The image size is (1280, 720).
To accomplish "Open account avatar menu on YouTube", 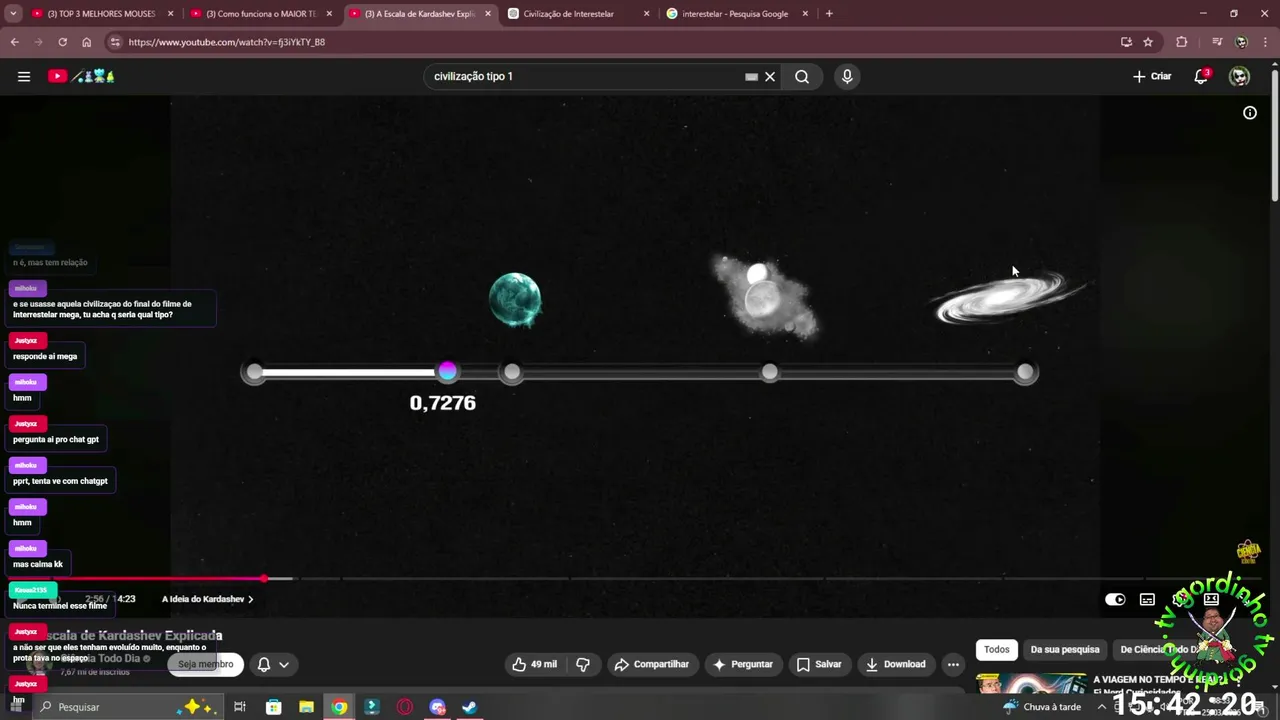I will tap(1239, 76).
